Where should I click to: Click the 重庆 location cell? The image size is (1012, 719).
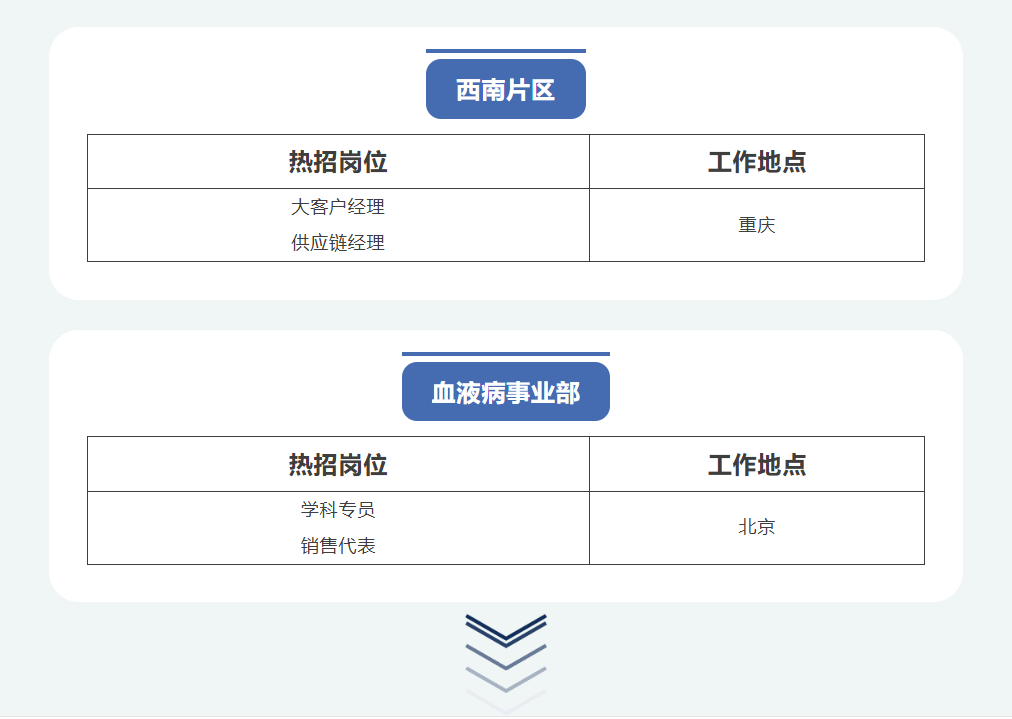756,225
